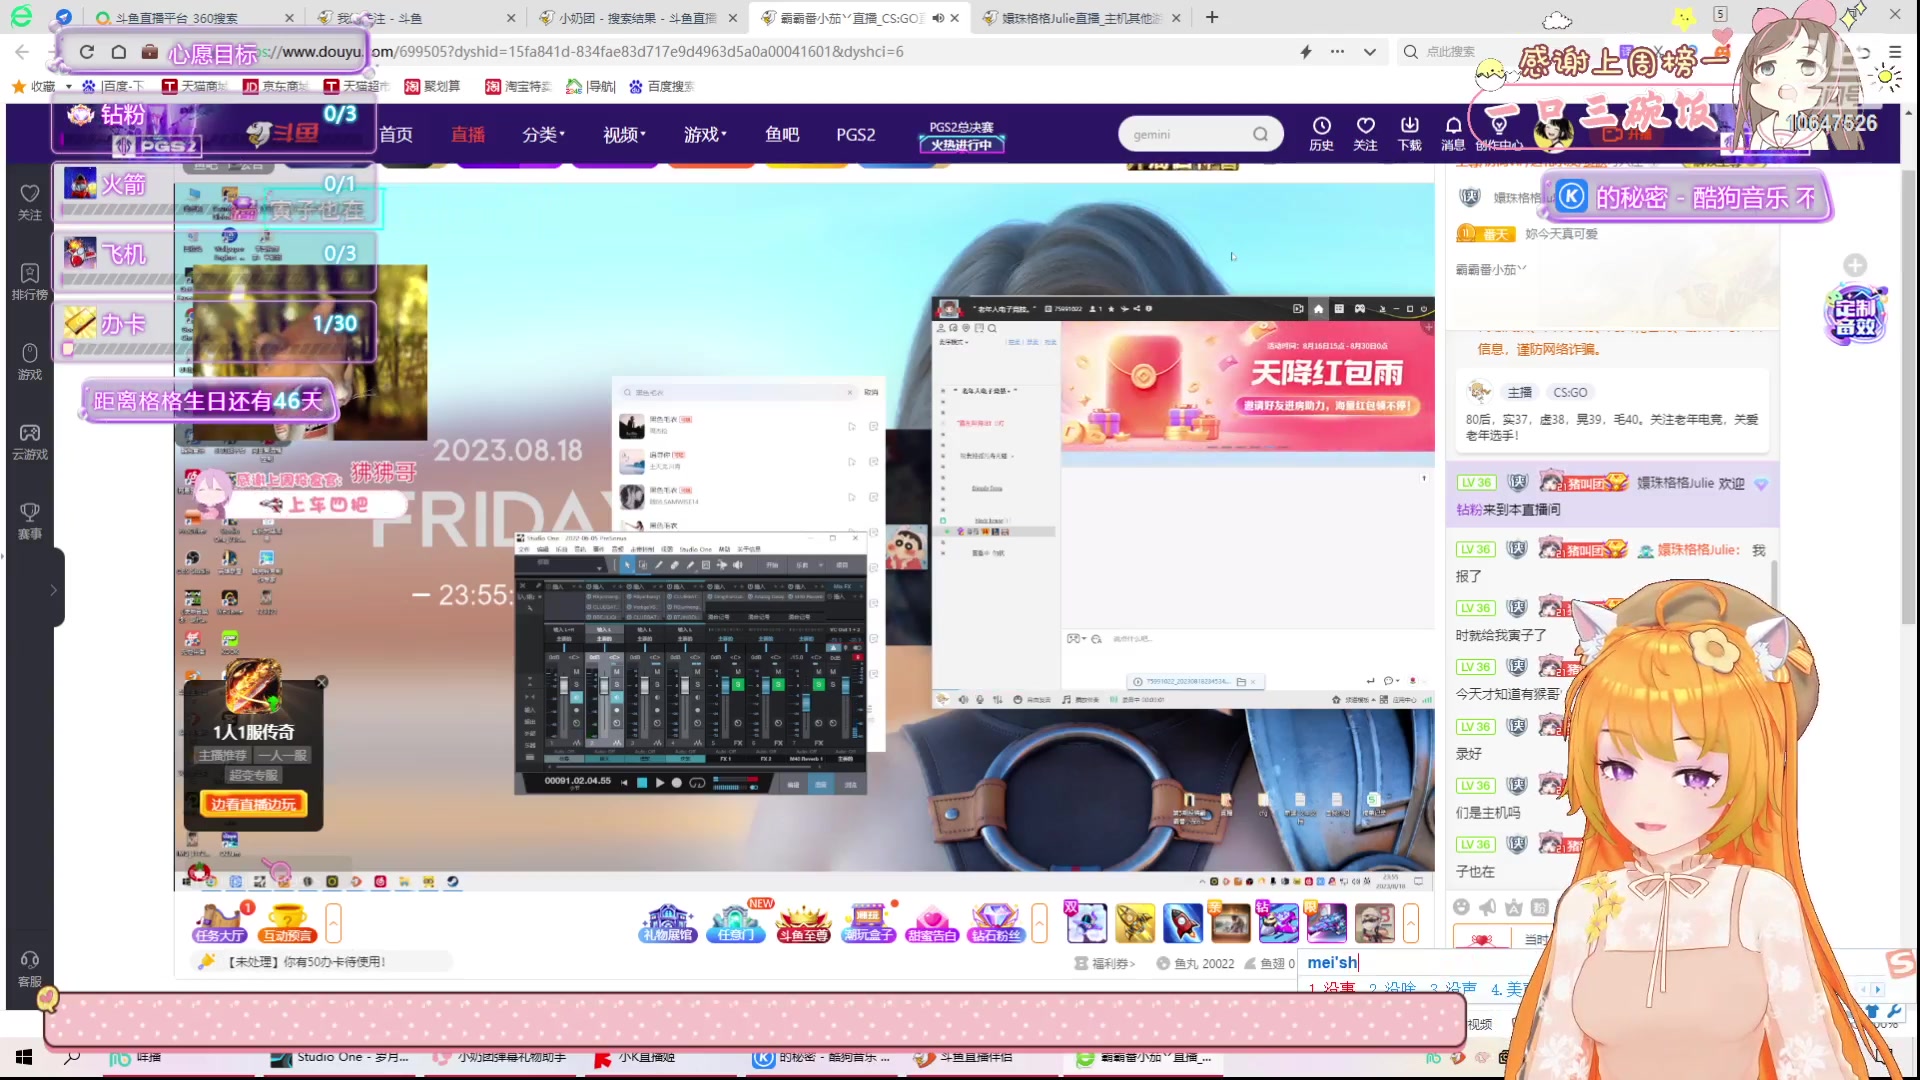The image size is (1920, 1080).
Task: Open the 任意门 portal icon
Action: click(736, 923)
